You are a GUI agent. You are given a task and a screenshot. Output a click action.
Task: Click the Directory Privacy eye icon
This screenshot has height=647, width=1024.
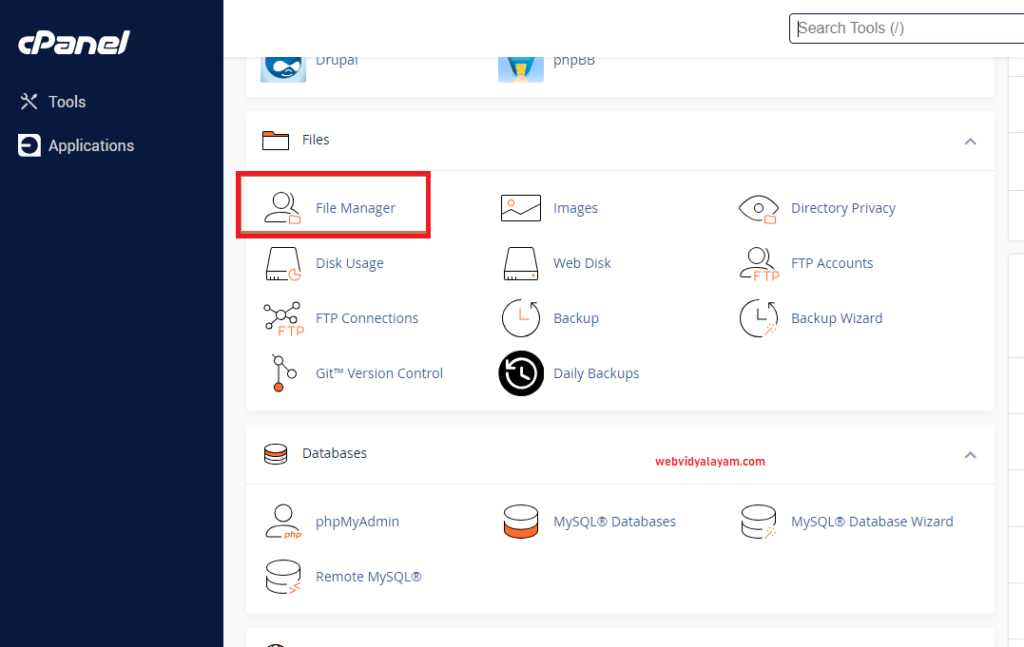coord(758,208)
